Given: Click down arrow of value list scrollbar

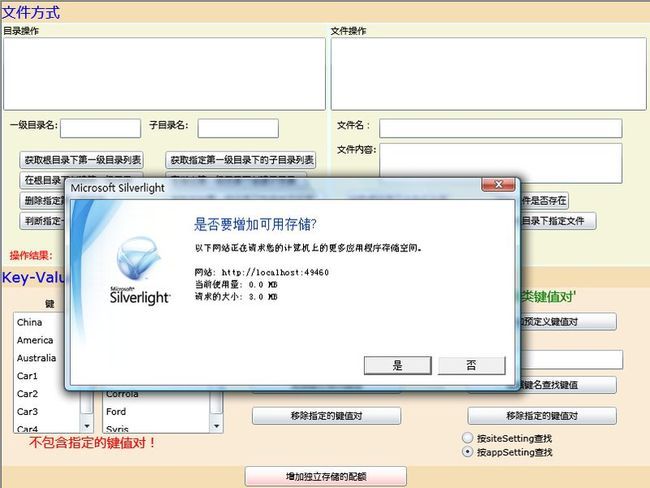Looking at the screenshot, I should coord(216,426).
